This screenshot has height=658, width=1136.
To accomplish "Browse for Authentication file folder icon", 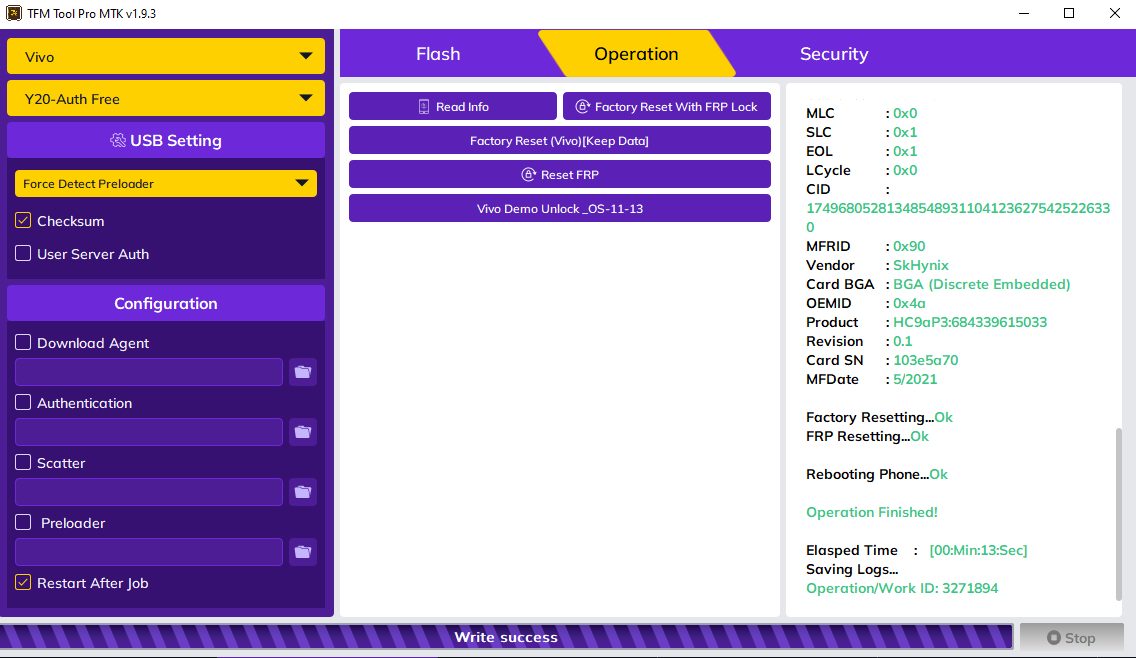I will [x=303, y=432].
